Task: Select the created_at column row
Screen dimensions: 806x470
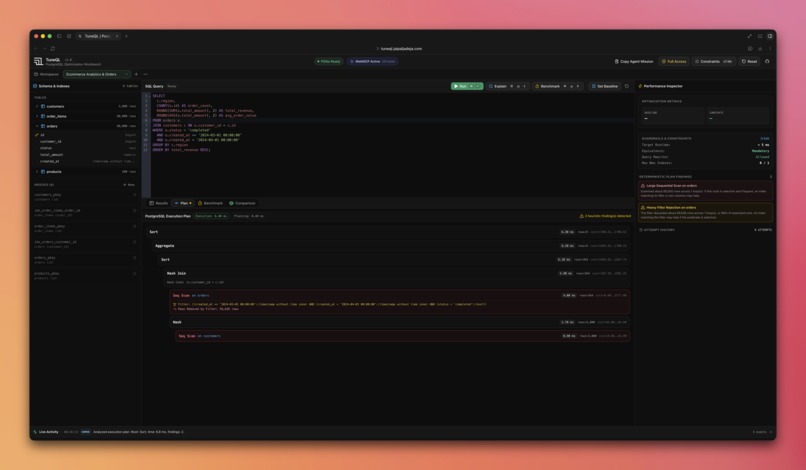Action: tap(85, 161)
